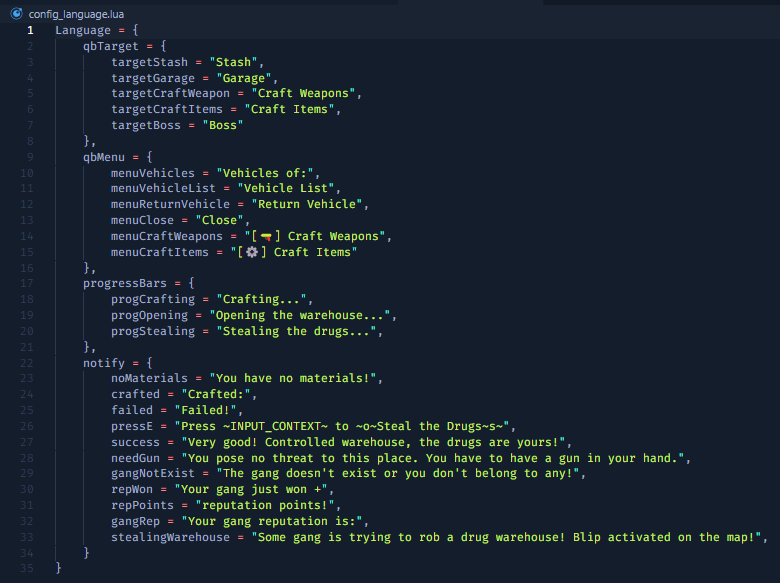Click line number 35 in the gutter
The width and height of the screenshot is (780, 583).
(x=27, y=568)
